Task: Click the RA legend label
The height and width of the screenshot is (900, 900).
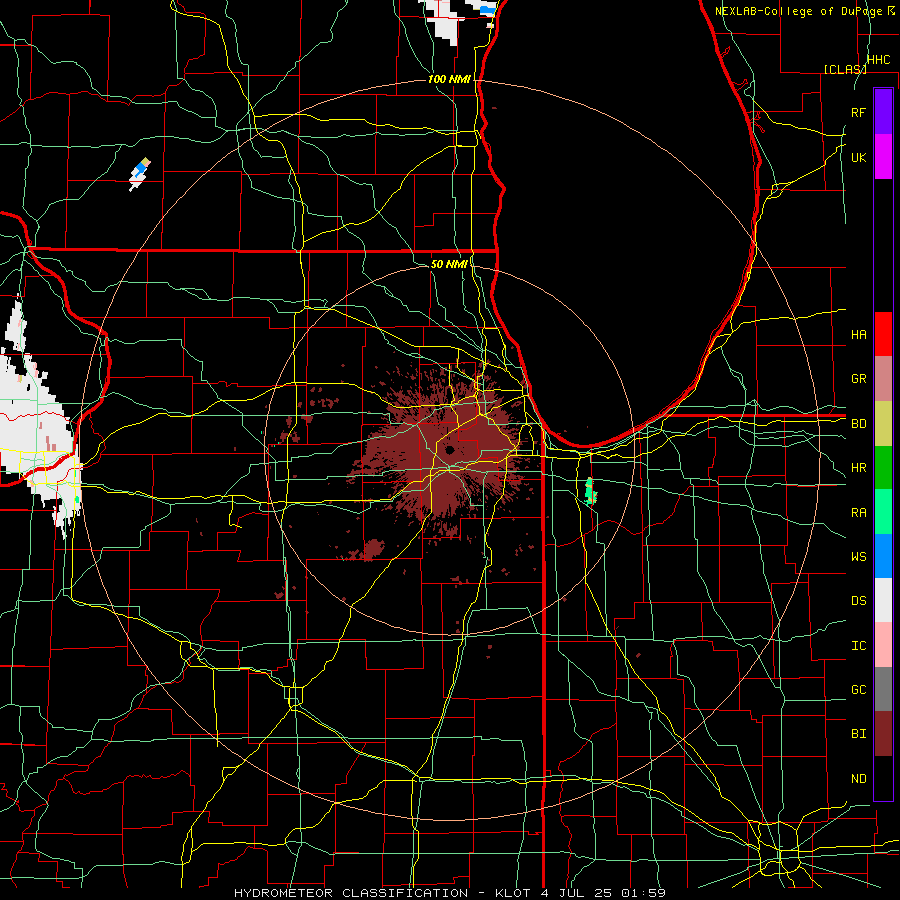Action: click(858, 513)
